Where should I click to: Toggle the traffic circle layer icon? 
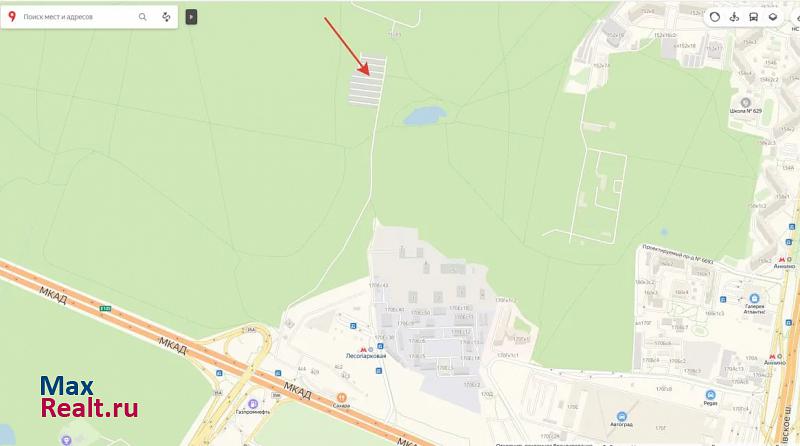[715, 17]
